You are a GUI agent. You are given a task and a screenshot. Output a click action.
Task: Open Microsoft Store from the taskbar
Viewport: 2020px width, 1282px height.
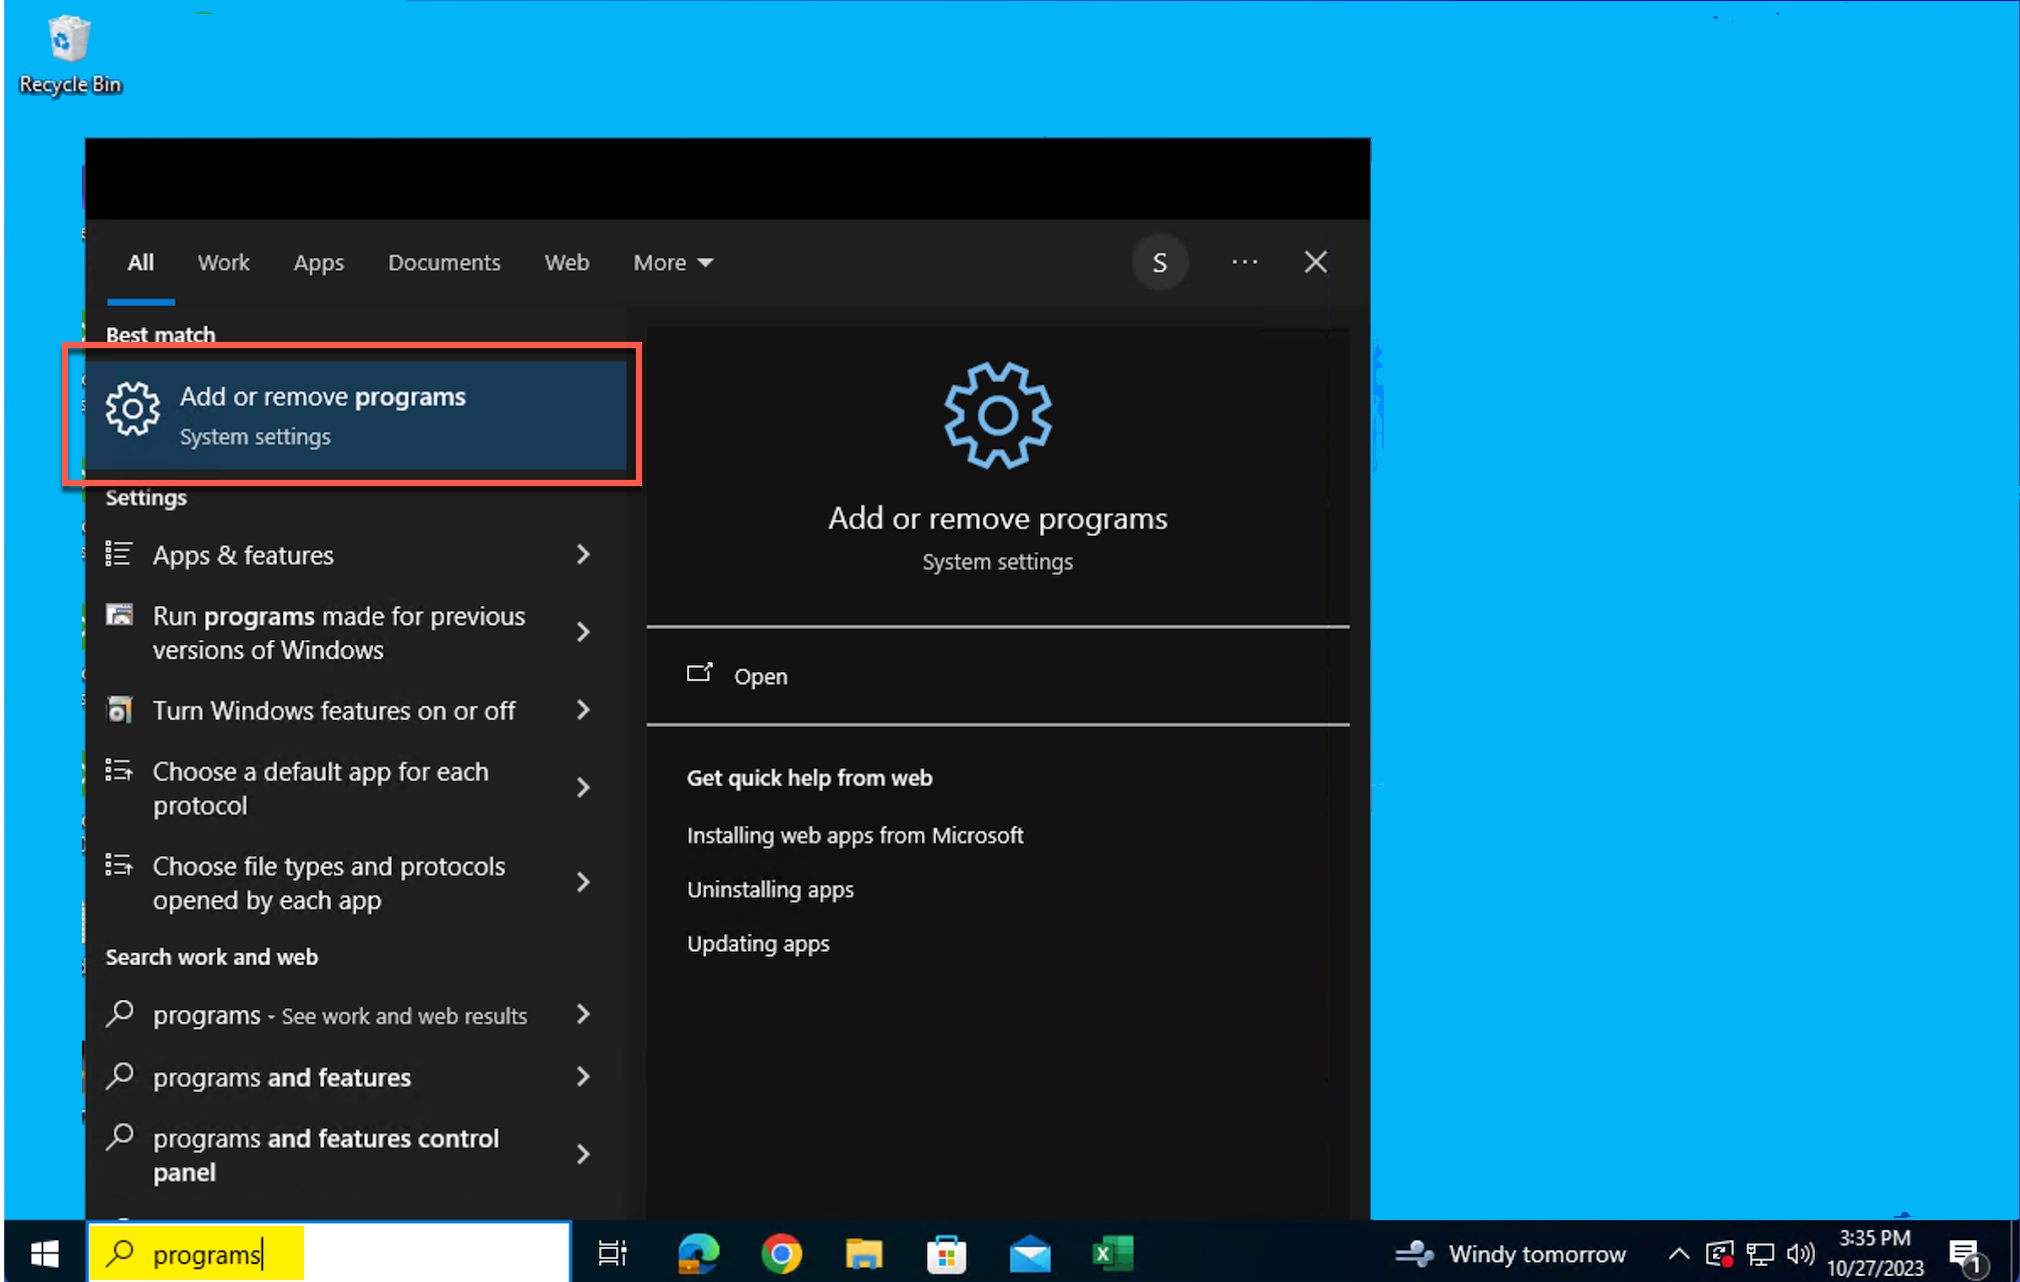(x=946, y=1253)
